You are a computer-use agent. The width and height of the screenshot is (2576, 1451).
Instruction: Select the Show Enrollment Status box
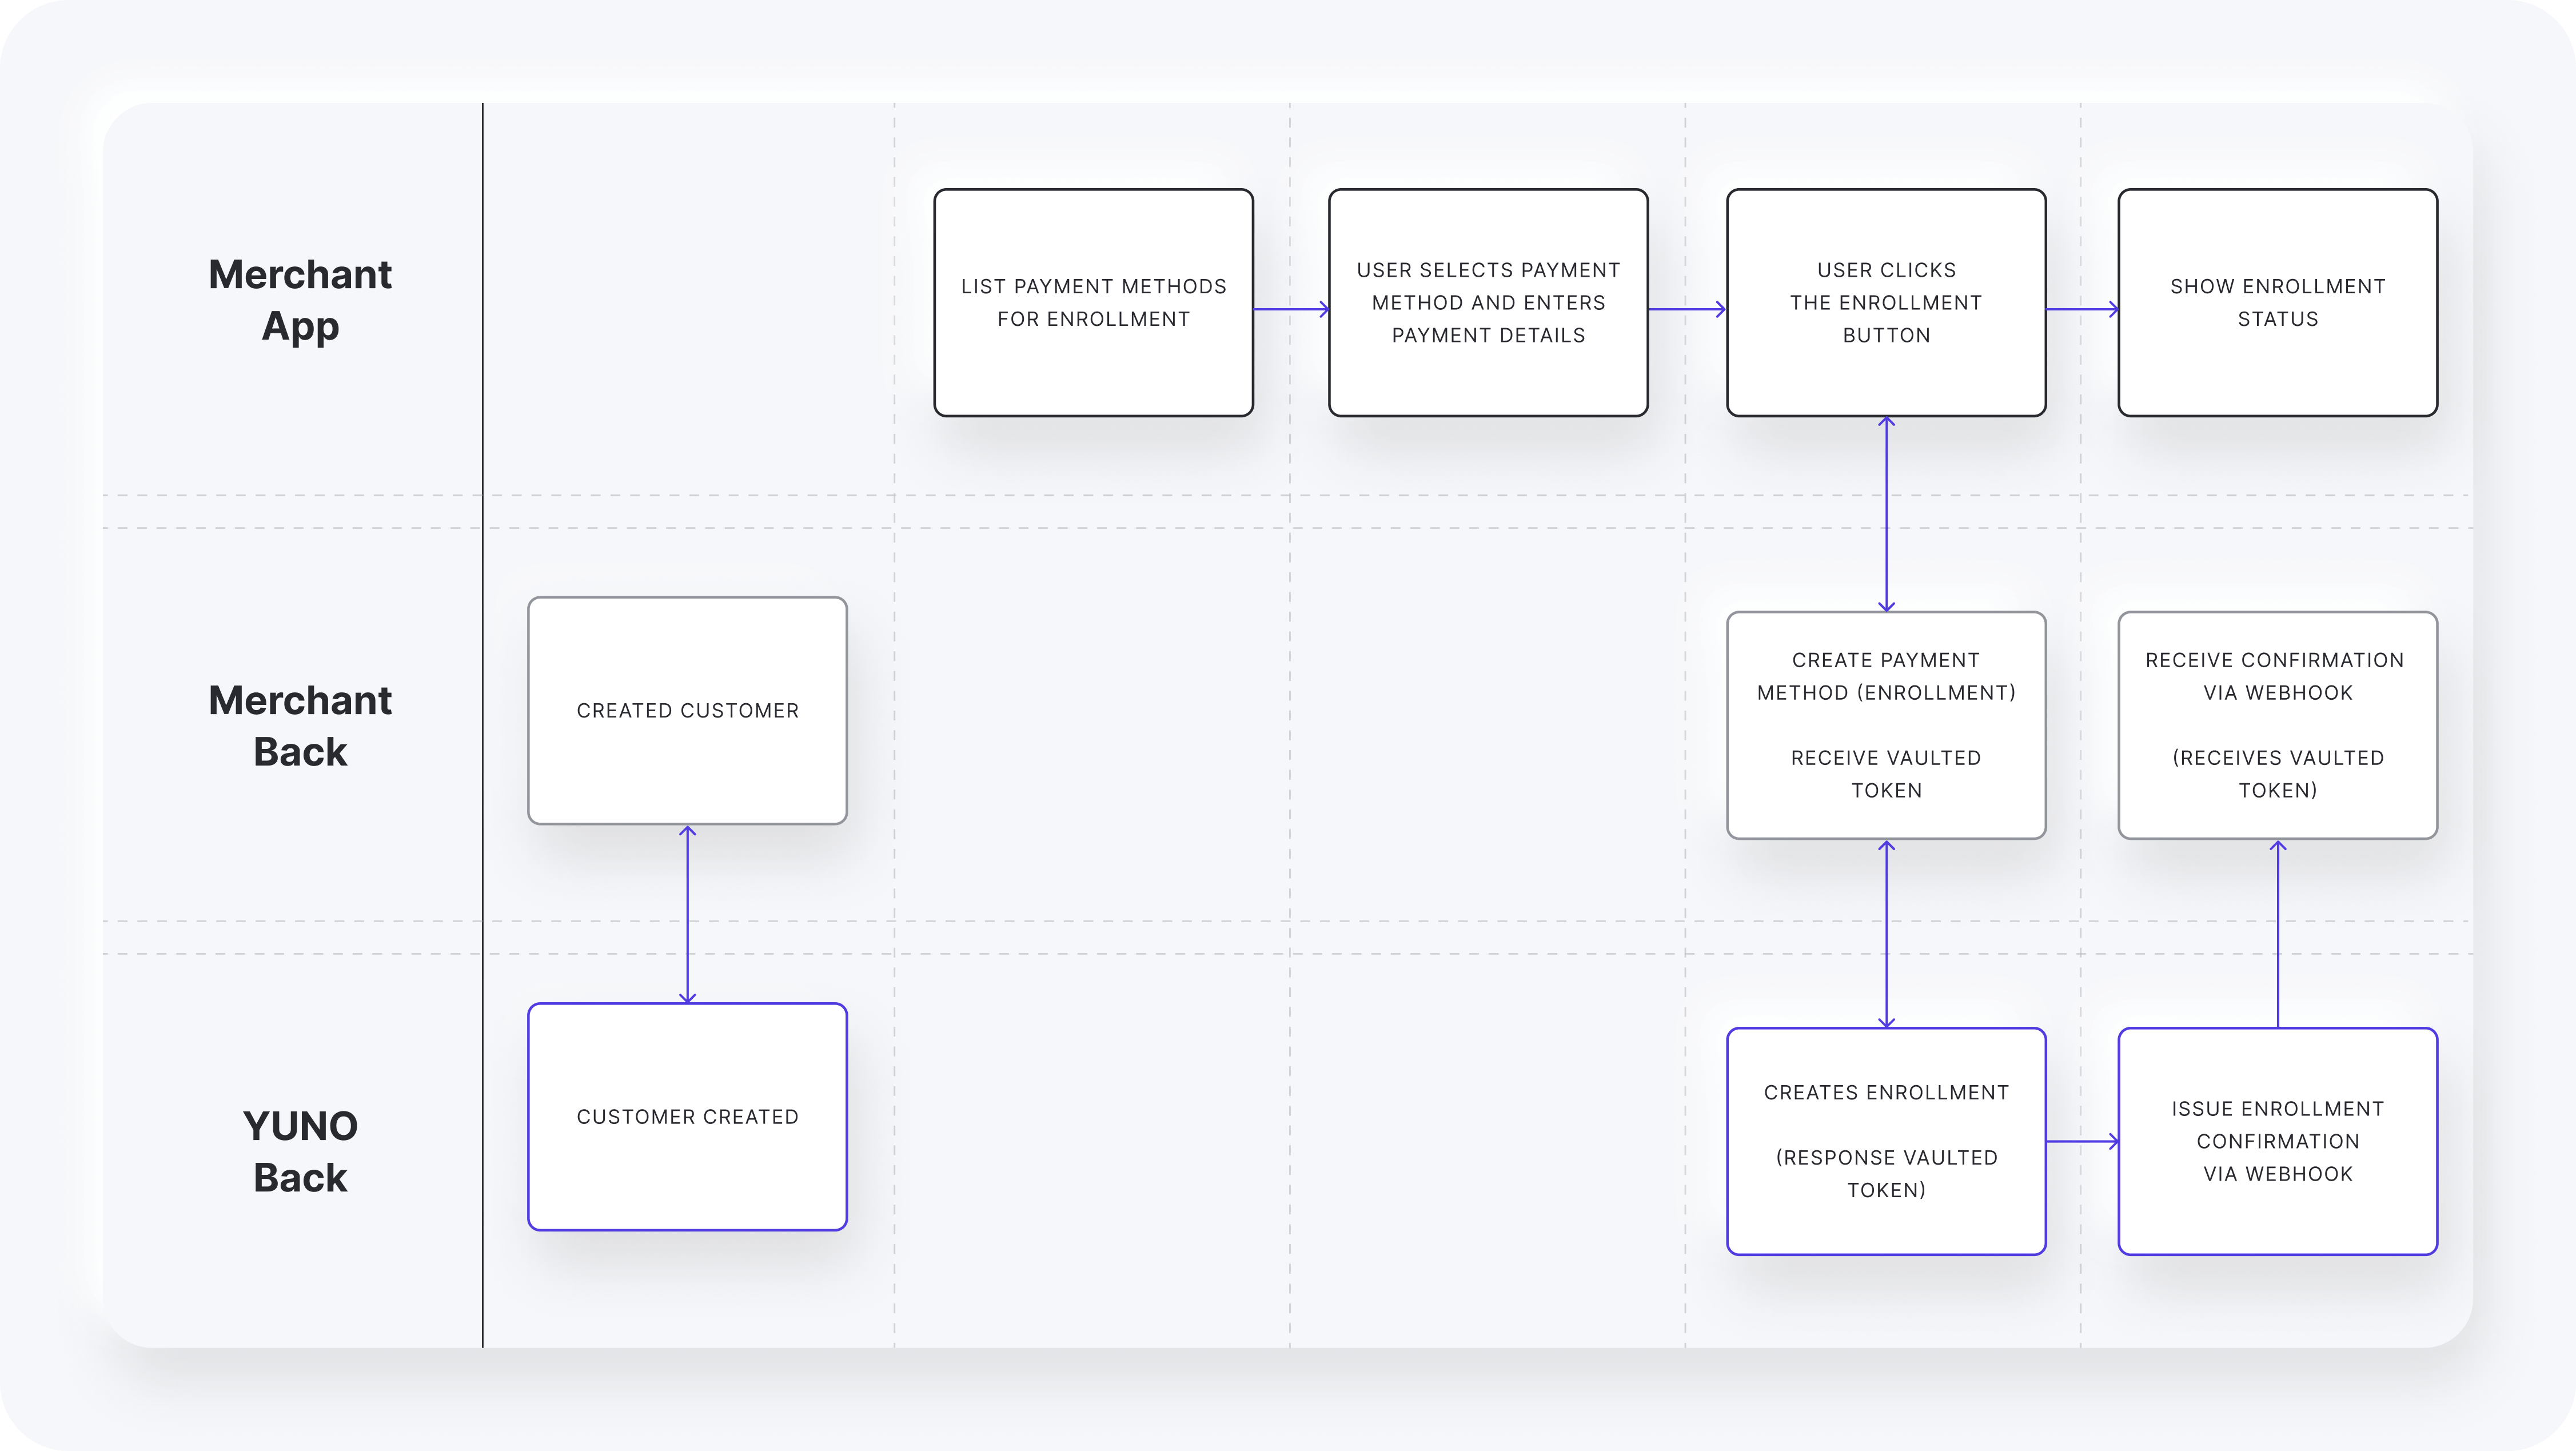coord(2277,302)
